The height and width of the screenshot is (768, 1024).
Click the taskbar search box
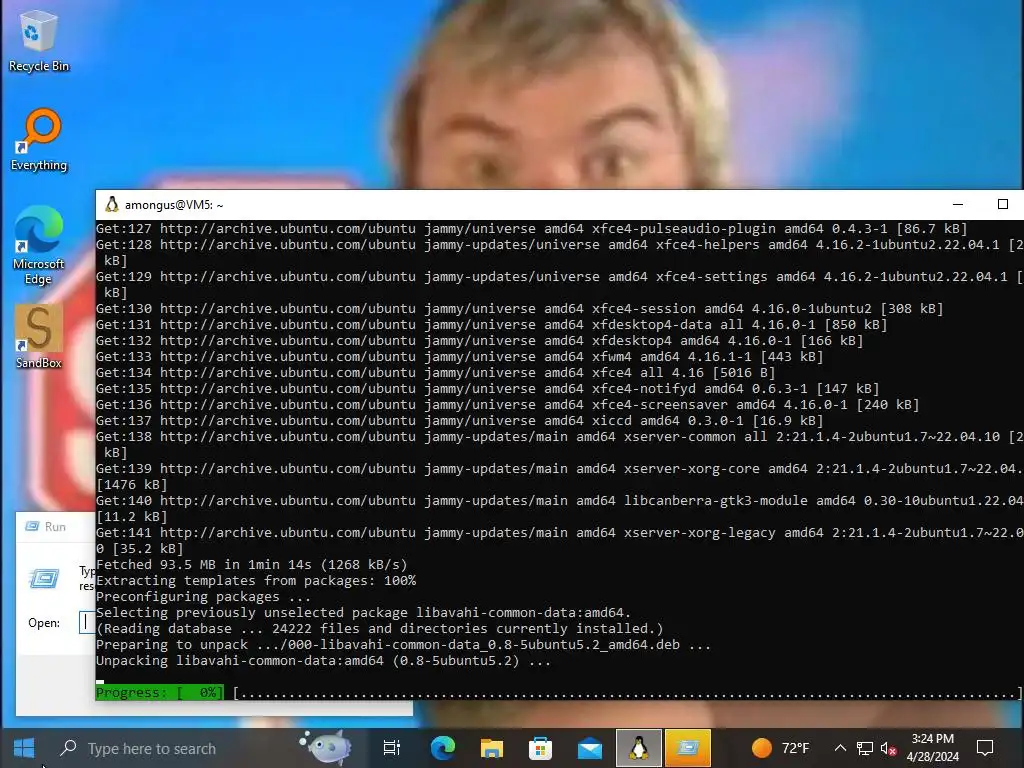click(x=202, y=748)
